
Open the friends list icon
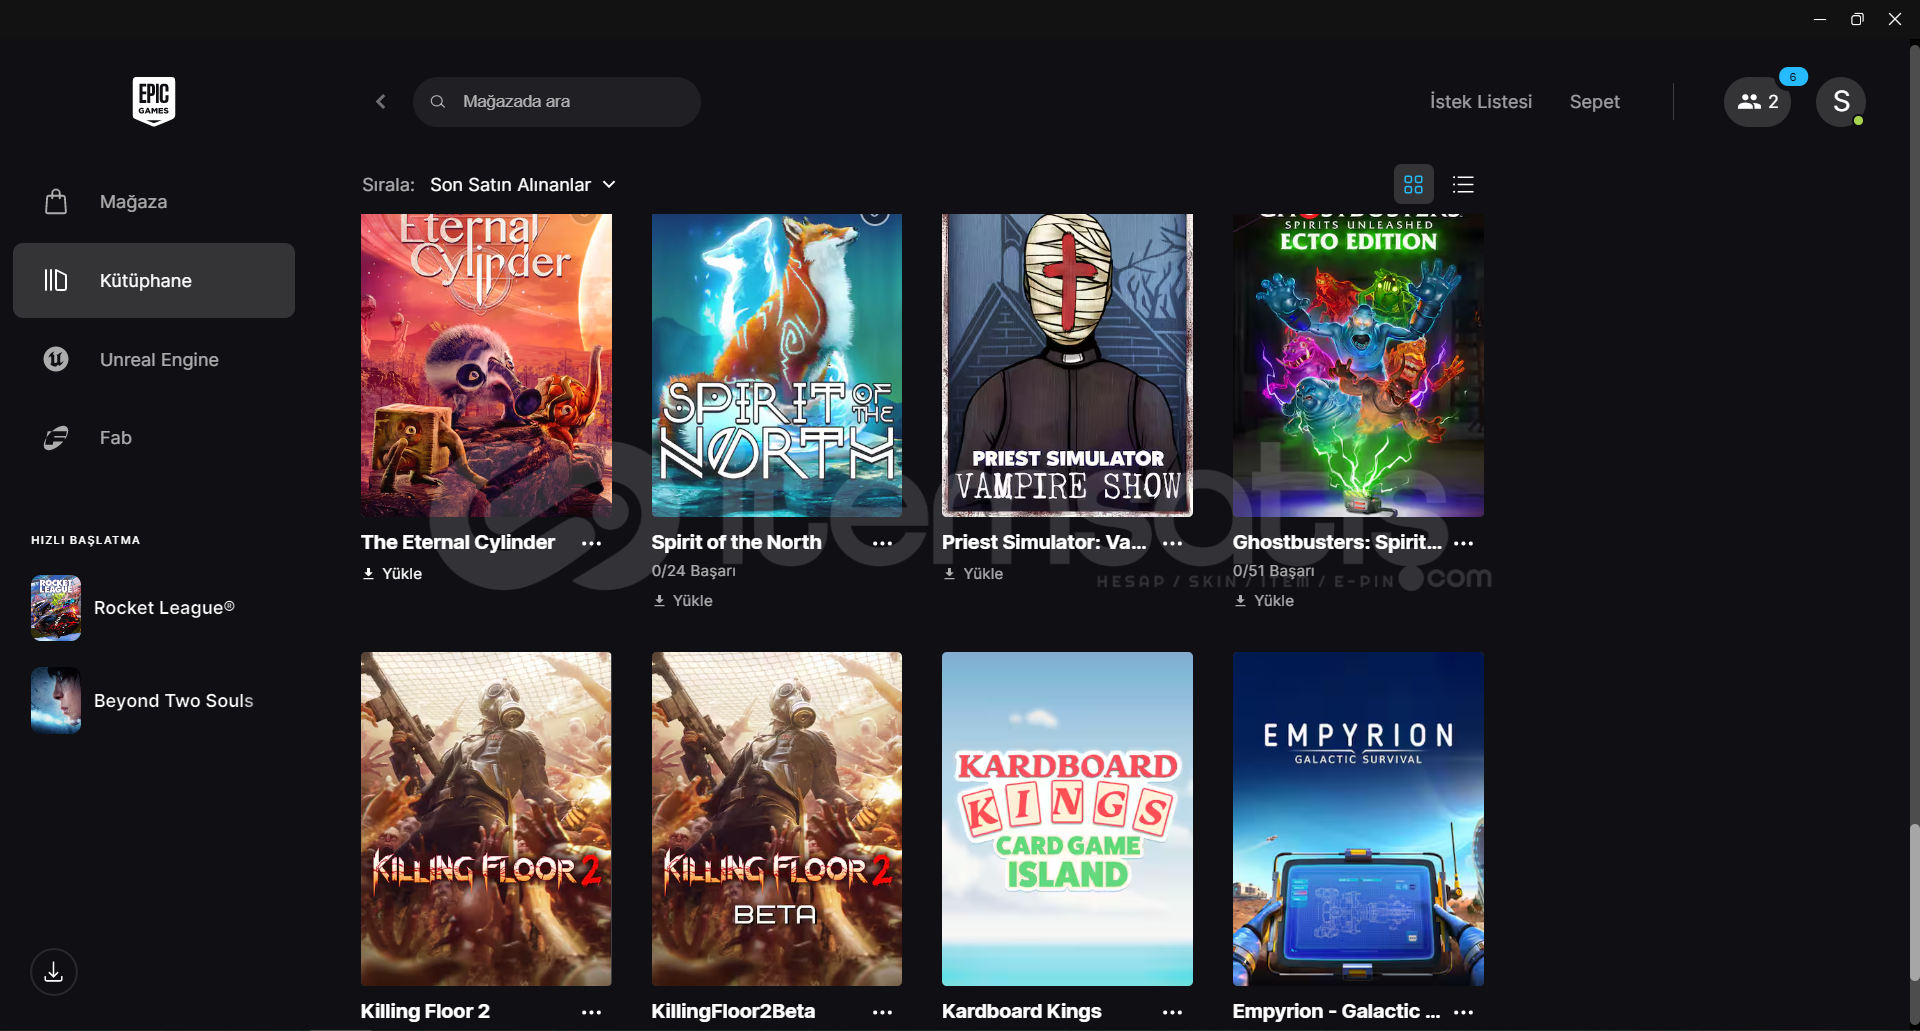(1757, 102)
